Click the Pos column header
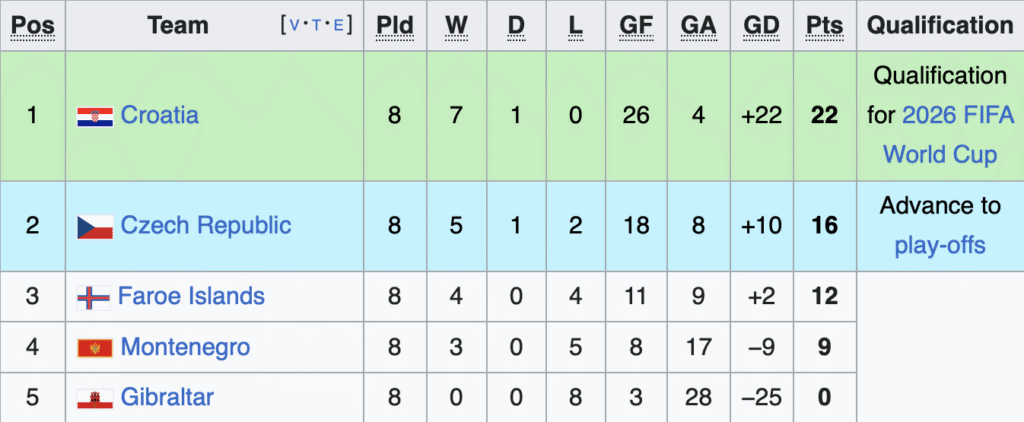Screen dimensions: 1024x422 32,26
